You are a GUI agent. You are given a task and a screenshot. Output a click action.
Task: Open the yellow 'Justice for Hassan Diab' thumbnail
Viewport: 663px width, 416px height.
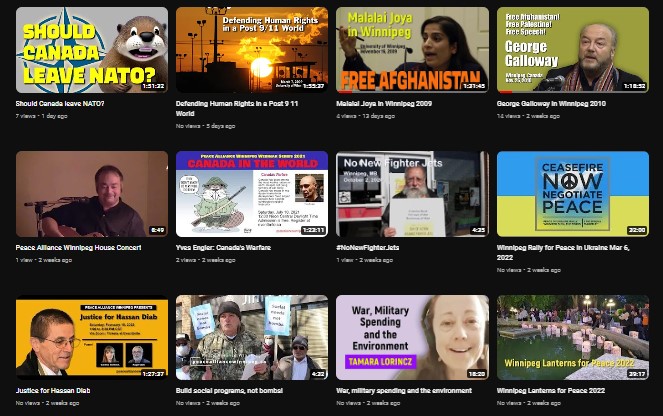[92, 337]
